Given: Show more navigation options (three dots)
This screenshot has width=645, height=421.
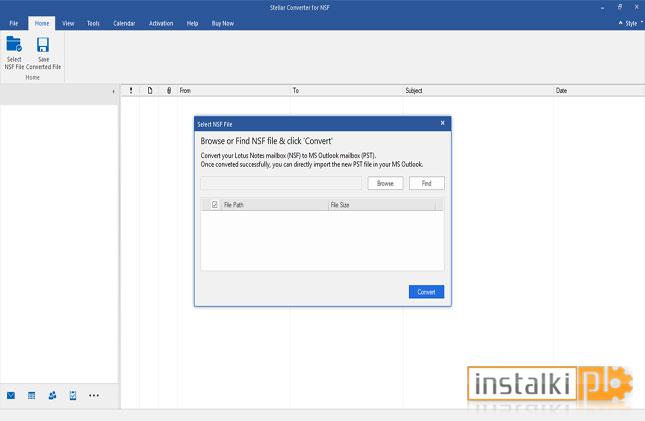Looking at the screenshot, I should (x=94, y=395).
